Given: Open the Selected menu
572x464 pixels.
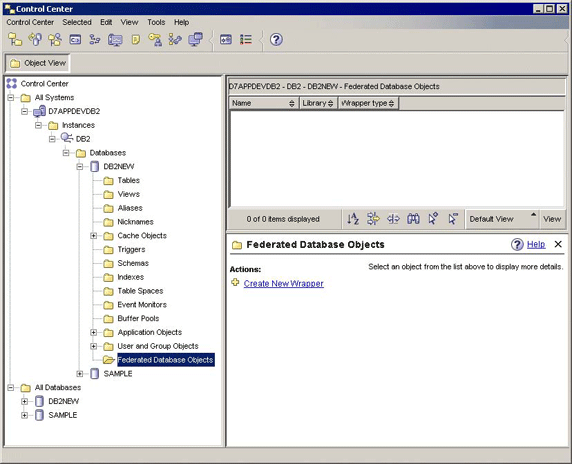Looking at the screenshot, I should point(77,22).
